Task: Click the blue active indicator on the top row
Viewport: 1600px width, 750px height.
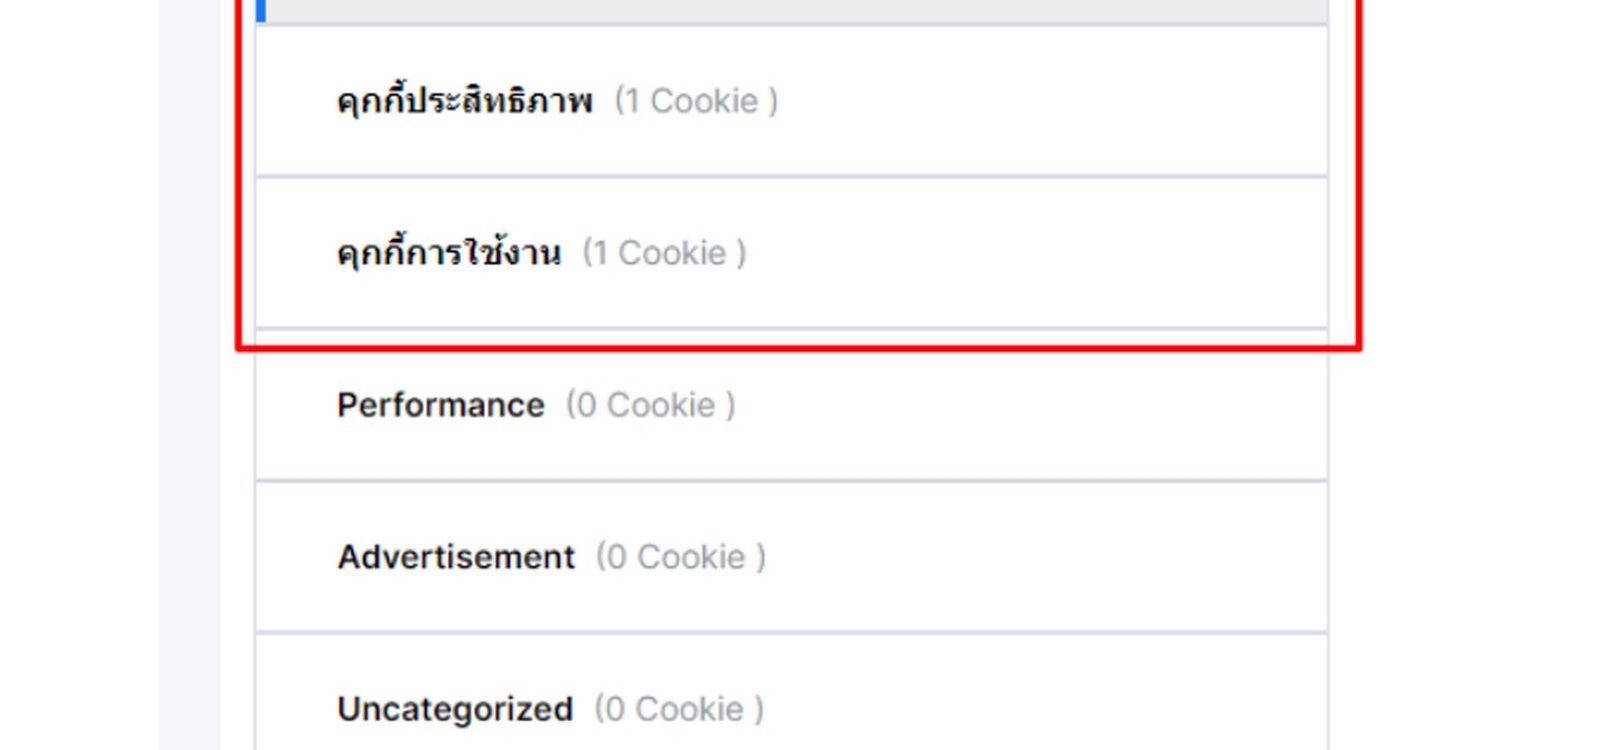Action: tap(261, 11)
